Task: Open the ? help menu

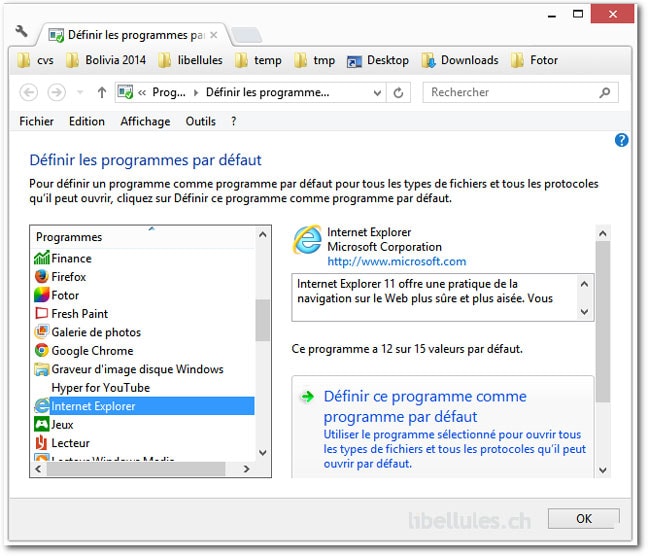Action: pos(233,122)
